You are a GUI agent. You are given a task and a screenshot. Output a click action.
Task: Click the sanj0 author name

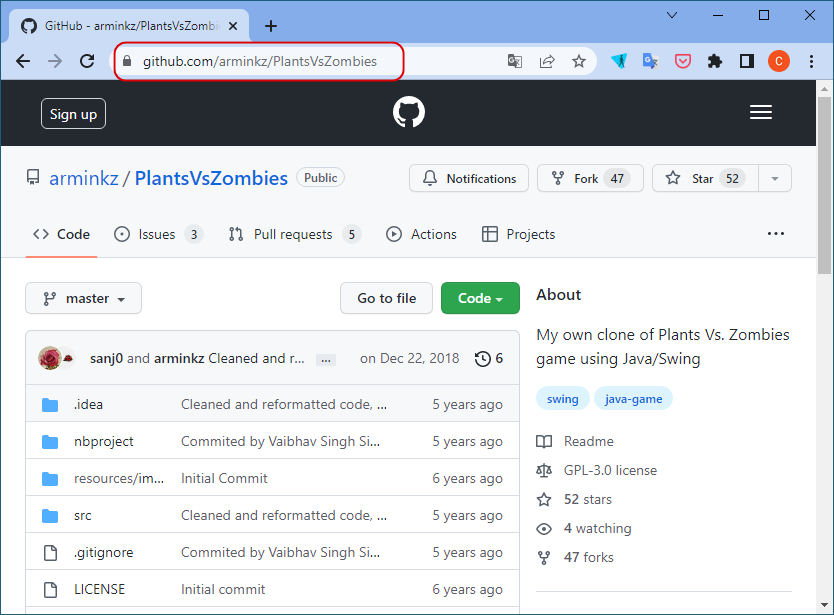[106, 359]
